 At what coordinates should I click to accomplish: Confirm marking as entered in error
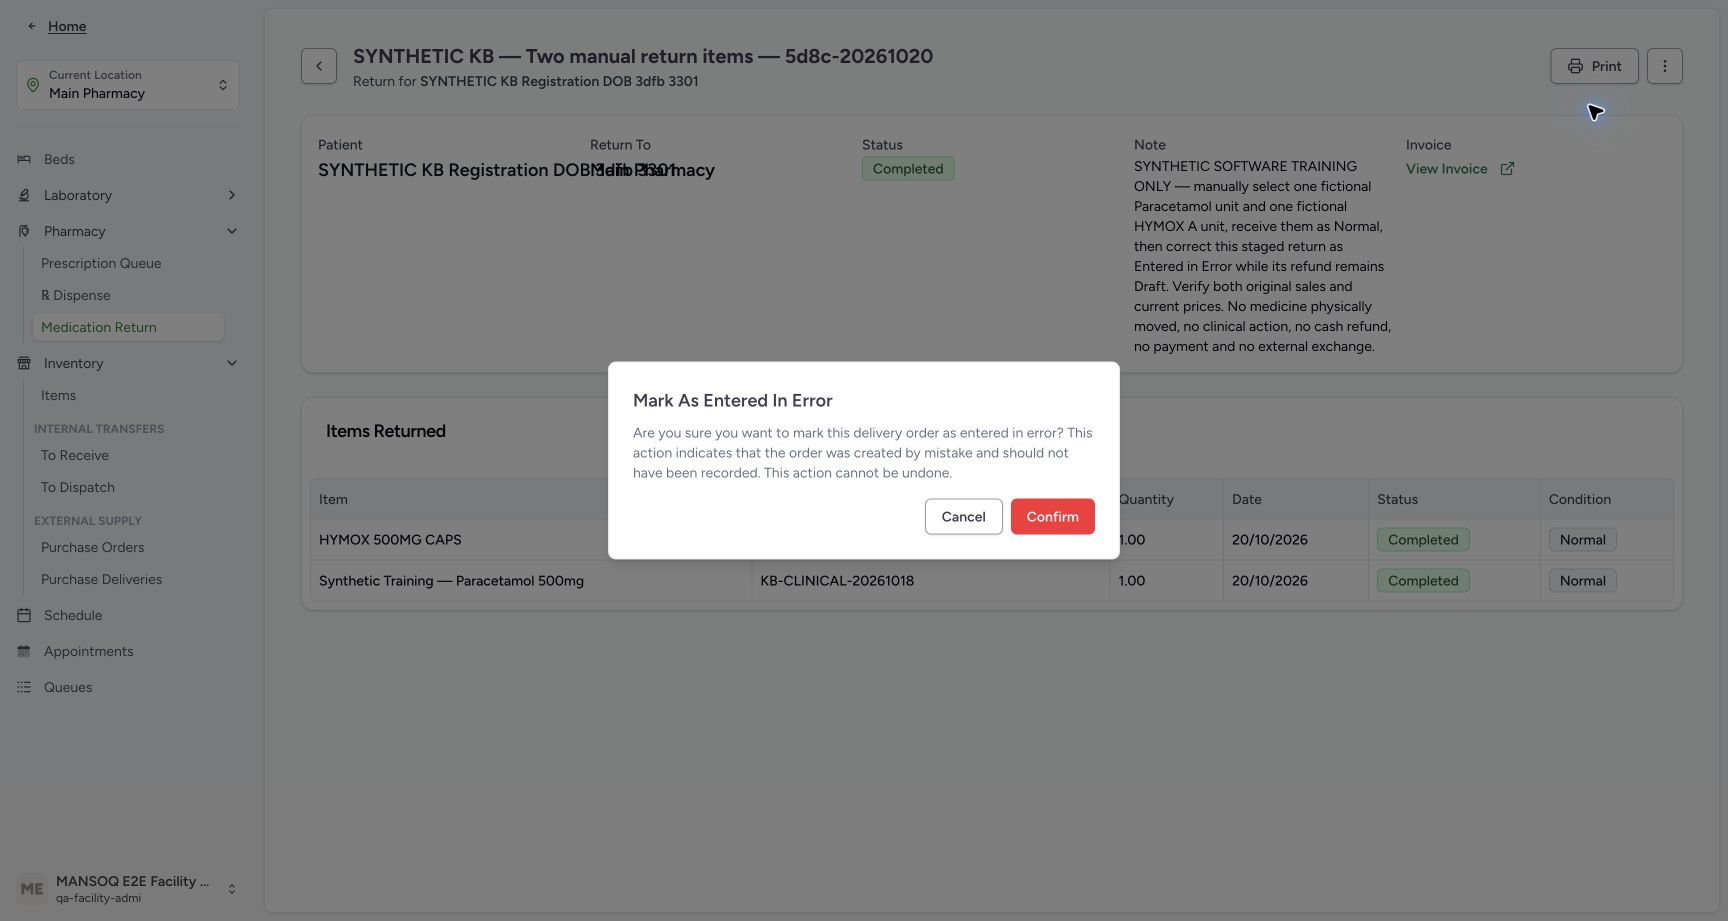[1052, 516]
